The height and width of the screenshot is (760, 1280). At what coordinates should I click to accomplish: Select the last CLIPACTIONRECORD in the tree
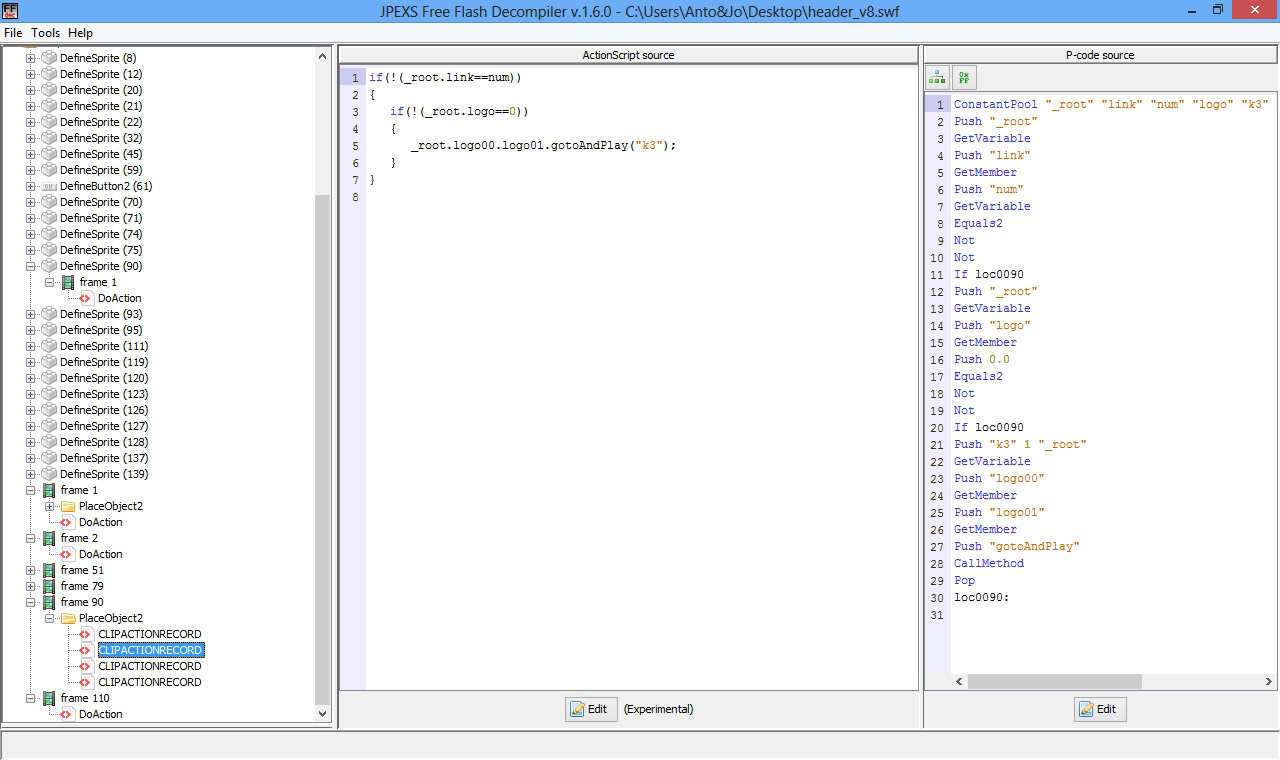[x=149, y=682]
